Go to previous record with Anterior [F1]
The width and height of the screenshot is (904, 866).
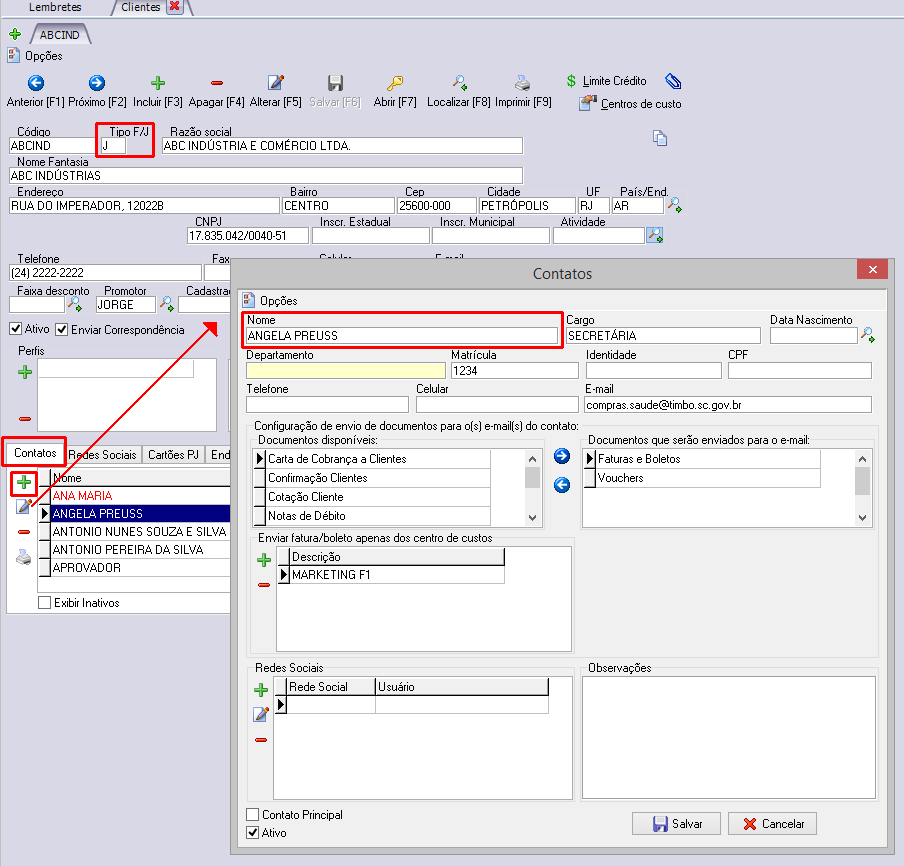pyautogui.click(x=35, y=91)
